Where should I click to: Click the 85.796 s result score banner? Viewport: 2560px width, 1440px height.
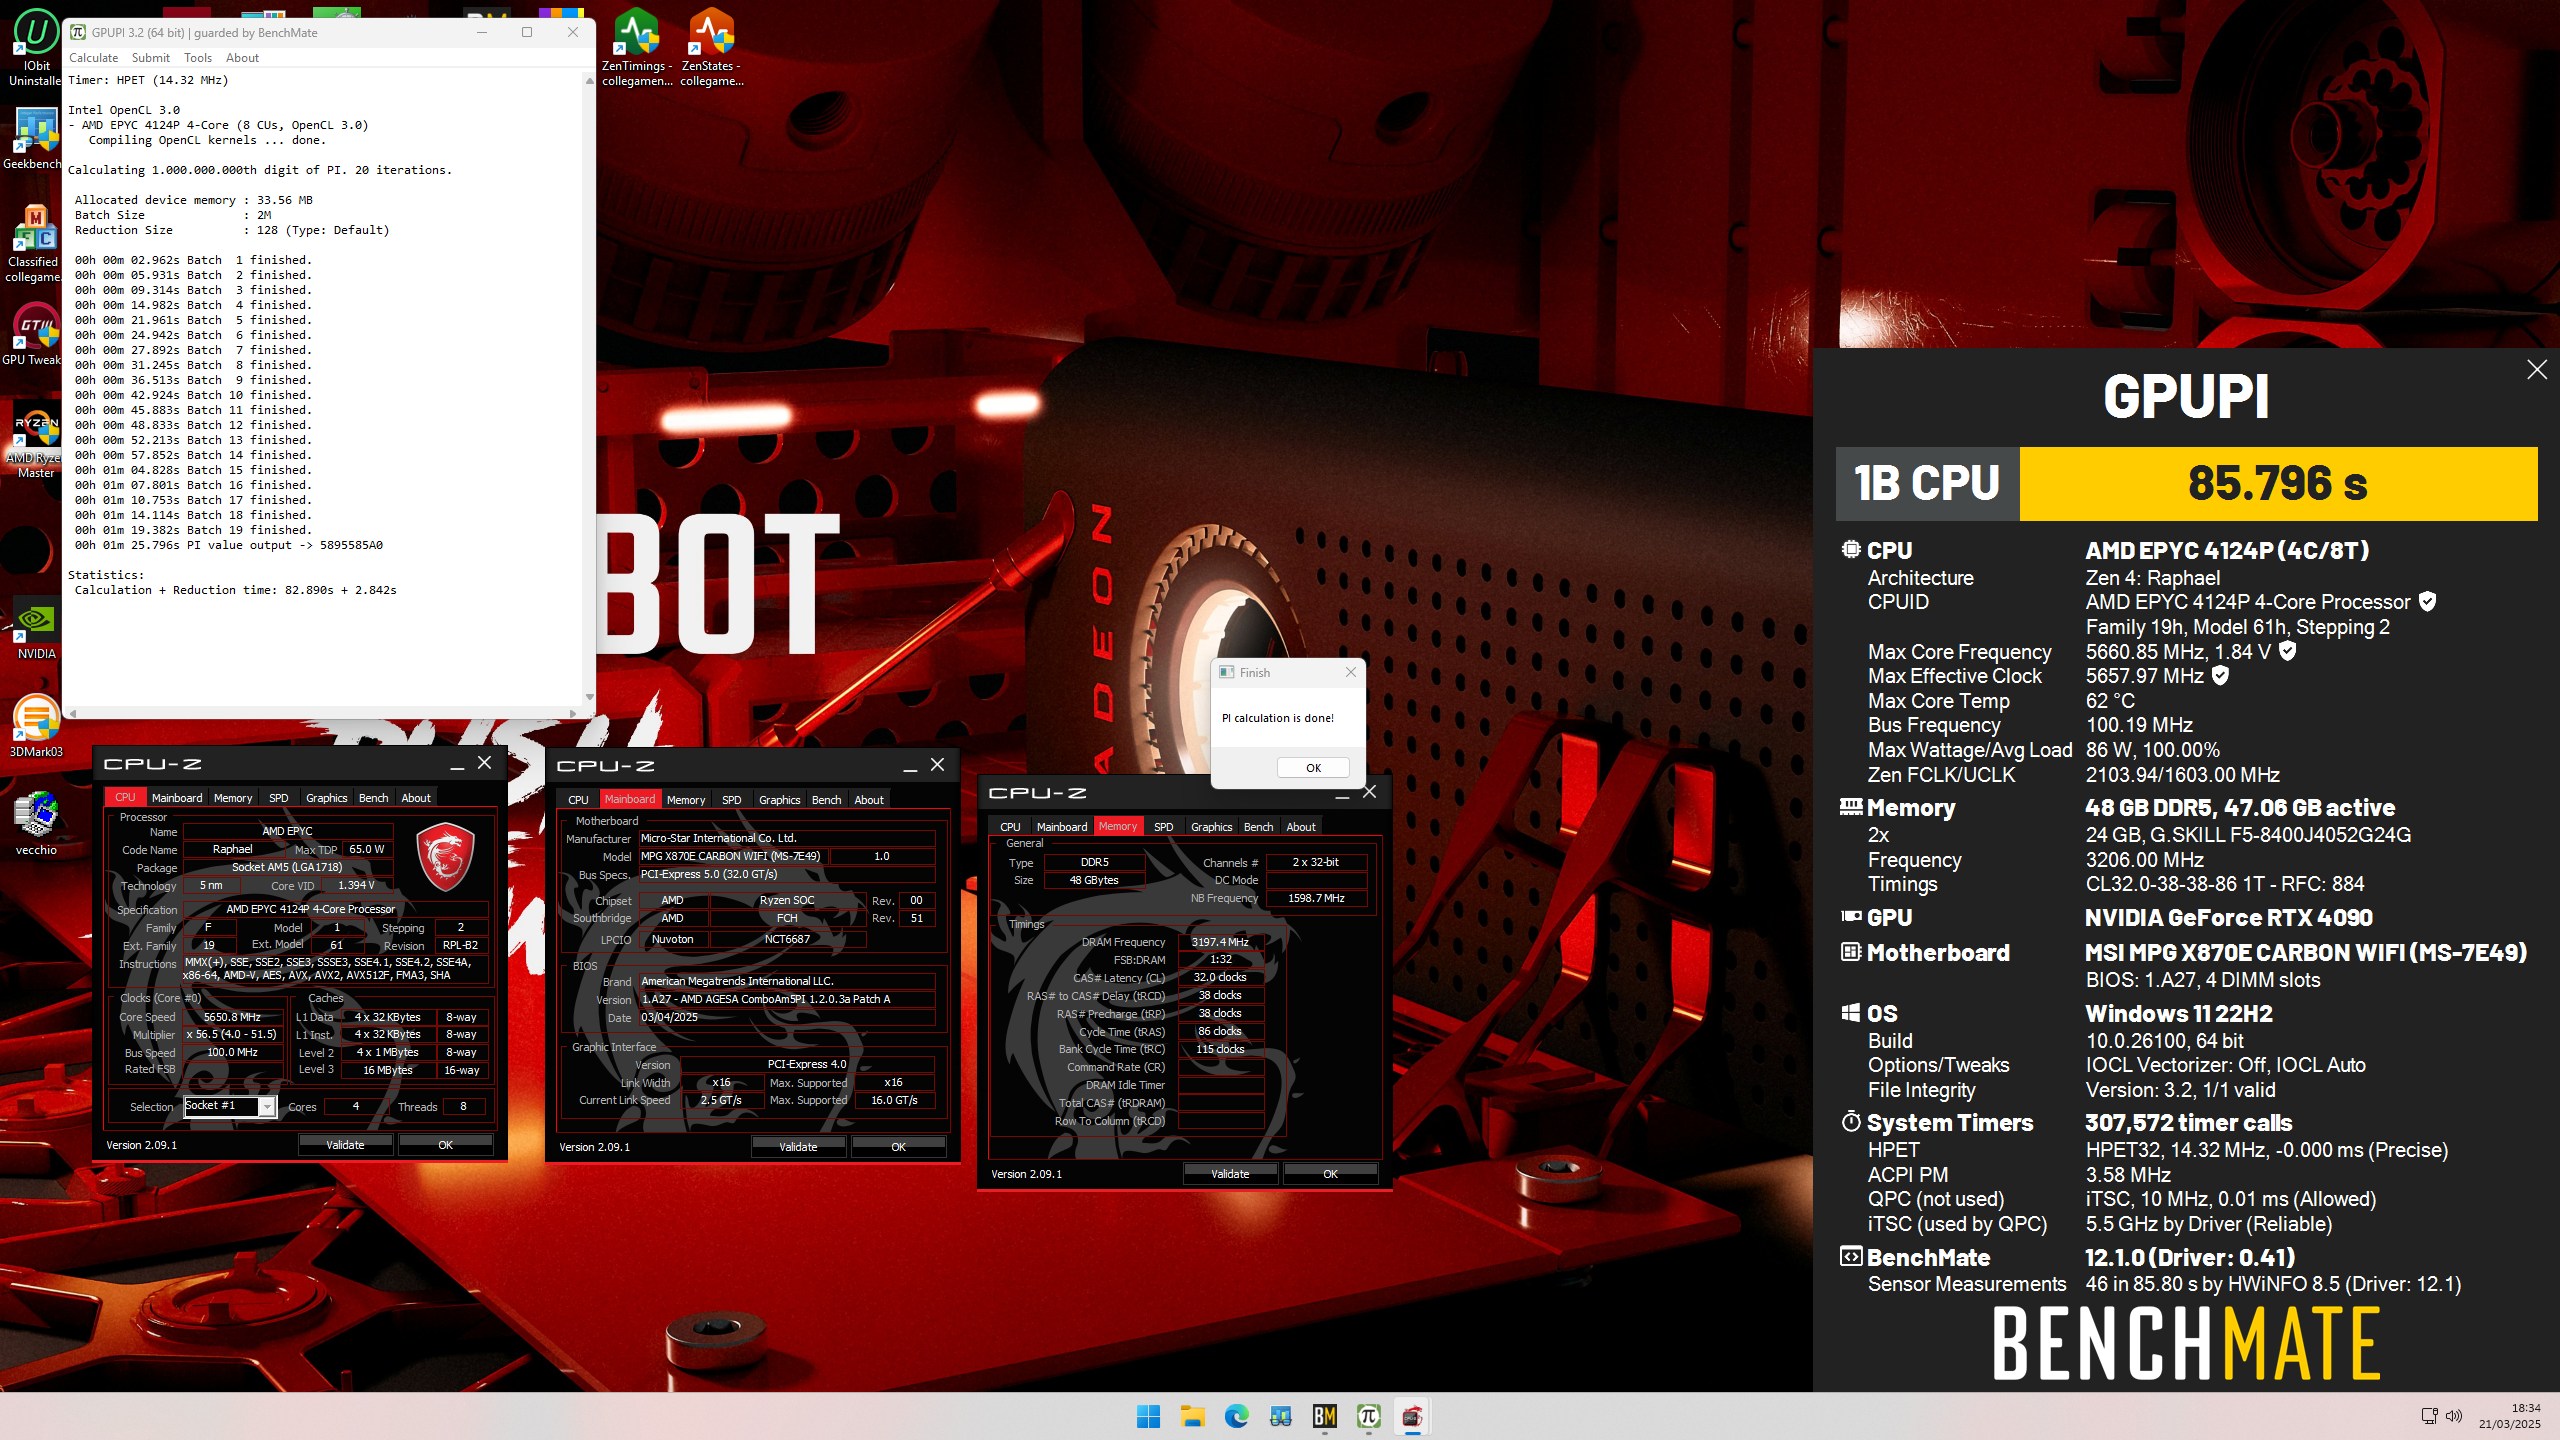pos(2278,484)
